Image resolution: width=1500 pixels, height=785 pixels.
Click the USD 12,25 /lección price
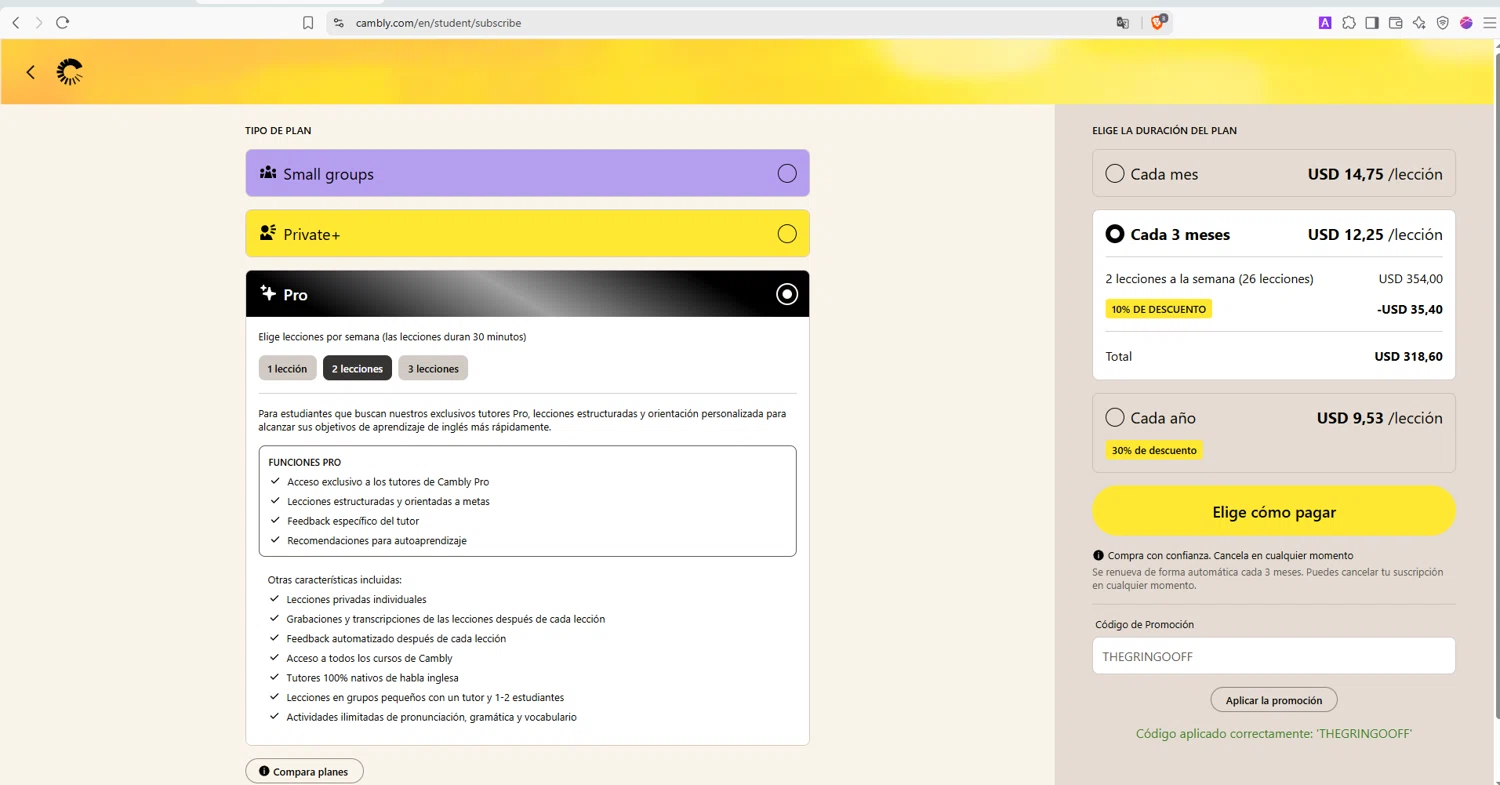pos(1375,234)
